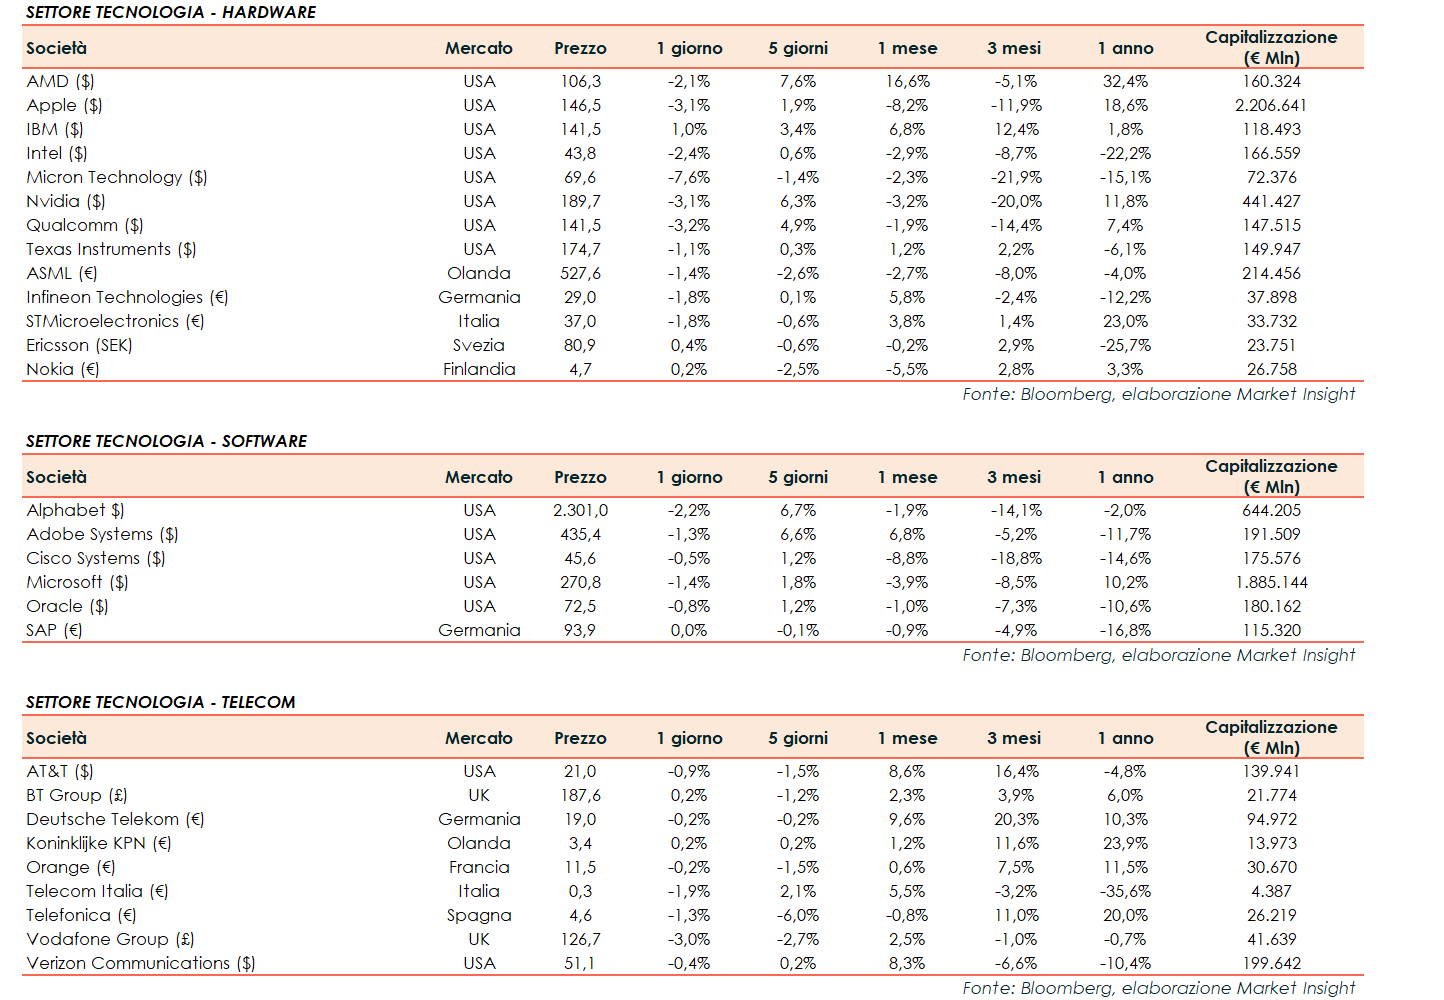Click the Nvidia row company name
1444x1000 pixels.
click(66, 201)
